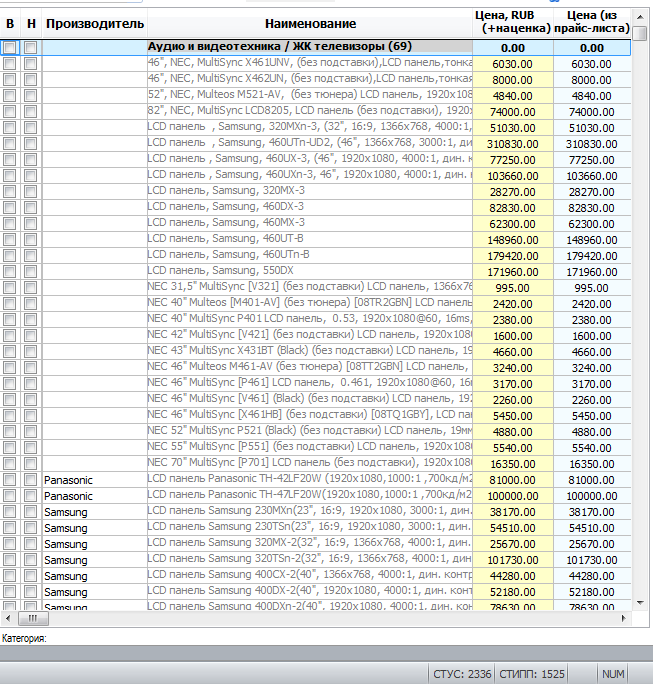
Task: Click the Цена (из прайс-листа) column header
Action: click(x=592, y=22)
